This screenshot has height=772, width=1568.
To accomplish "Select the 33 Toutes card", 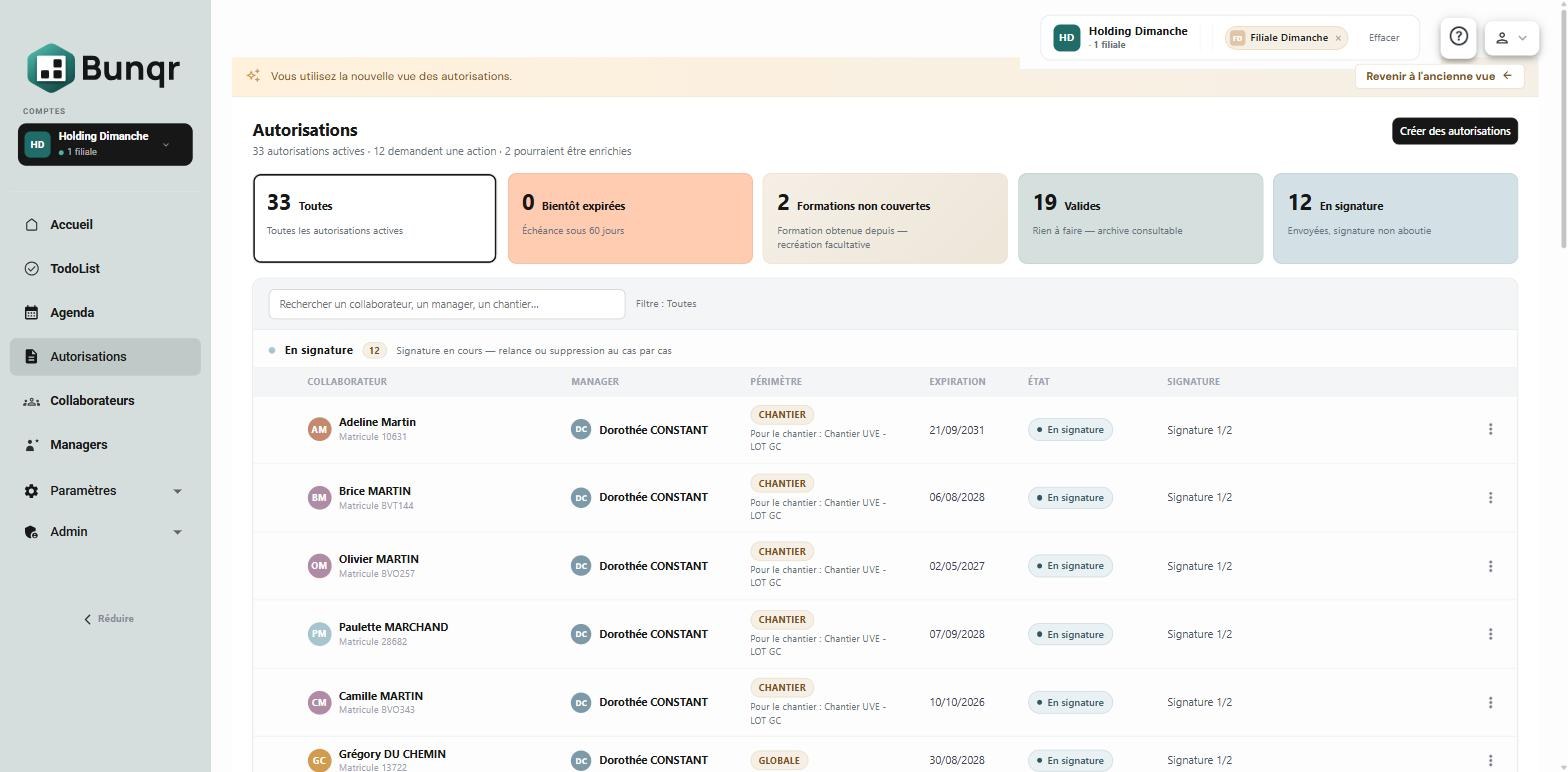I will (x=374, y=218).
